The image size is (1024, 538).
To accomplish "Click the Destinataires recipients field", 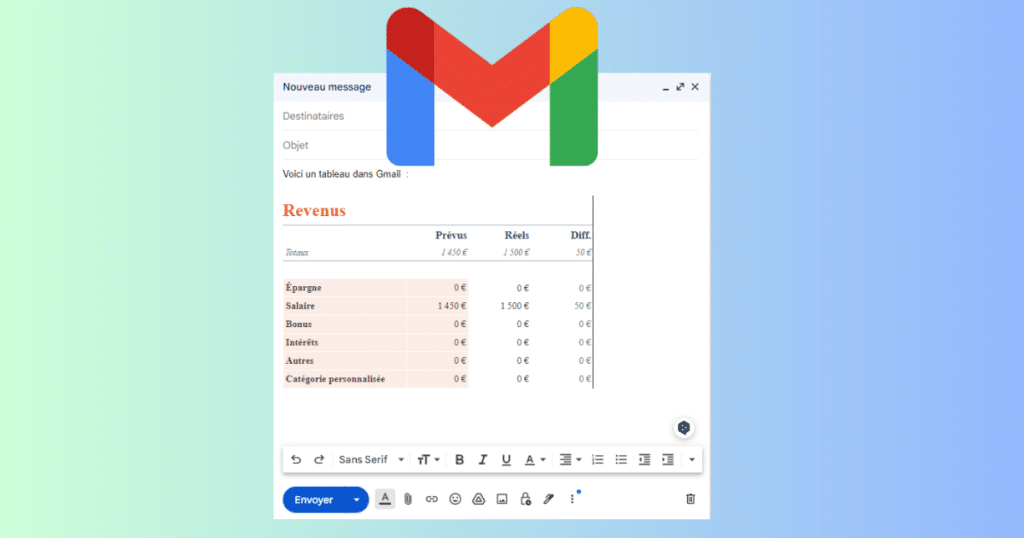I will [x=490, y=116].
